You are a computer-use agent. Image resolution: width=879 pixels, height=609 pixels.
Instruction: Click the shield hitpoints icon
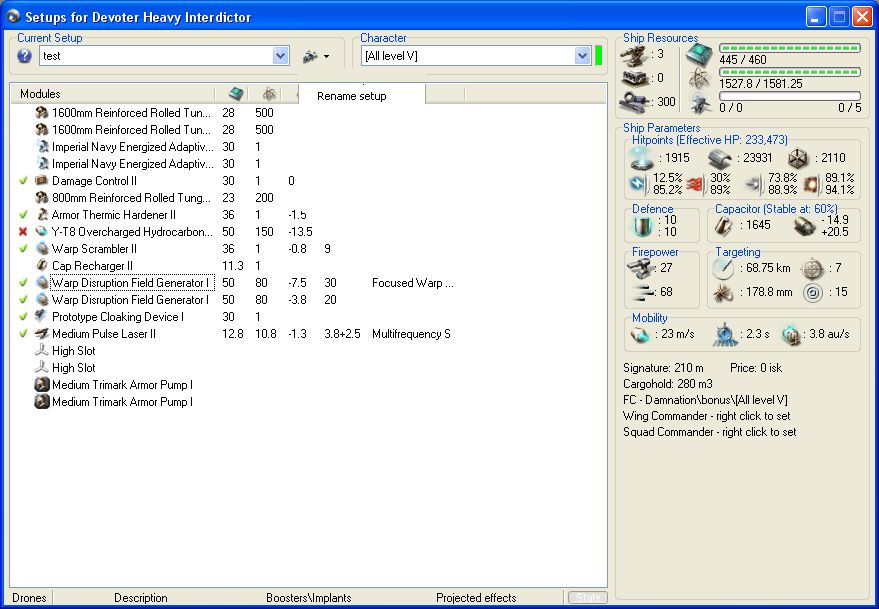coord(641,158)
